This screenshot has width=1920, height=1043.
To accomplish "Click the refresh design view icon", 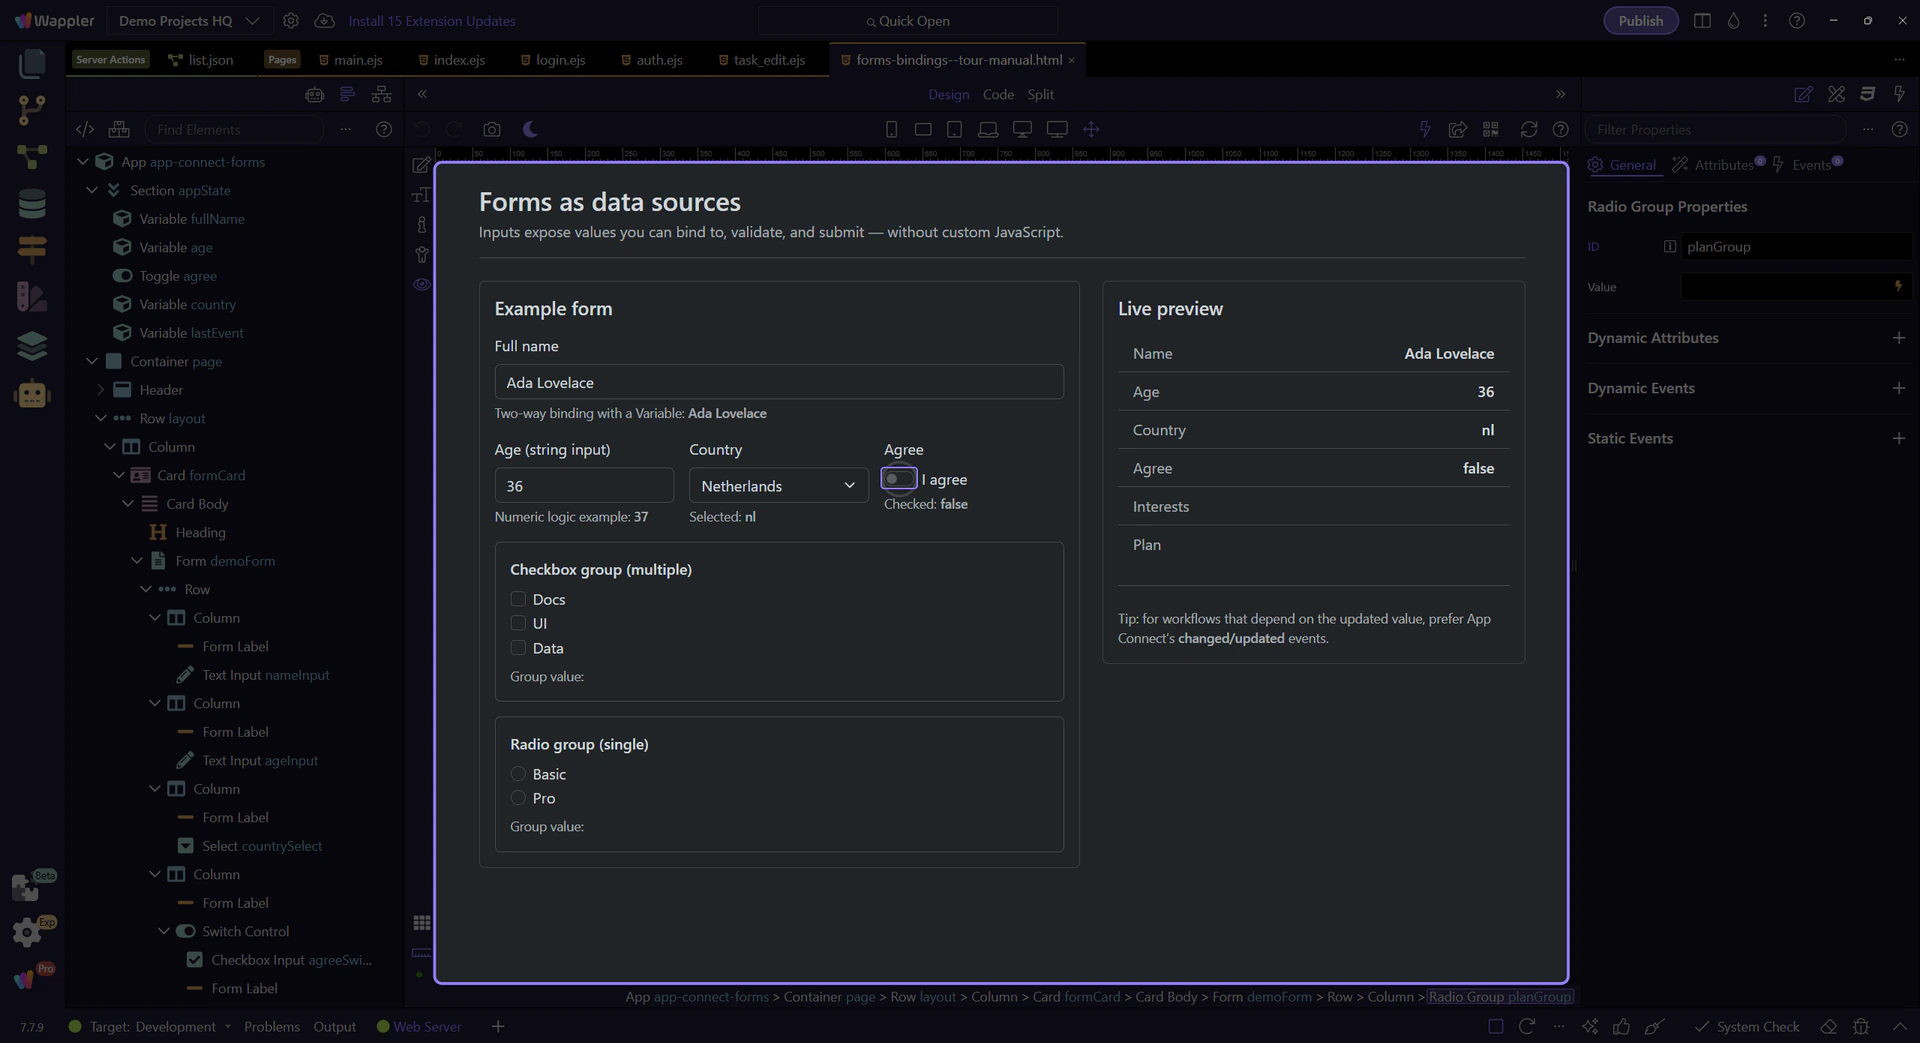I will tap(1528, 129).
